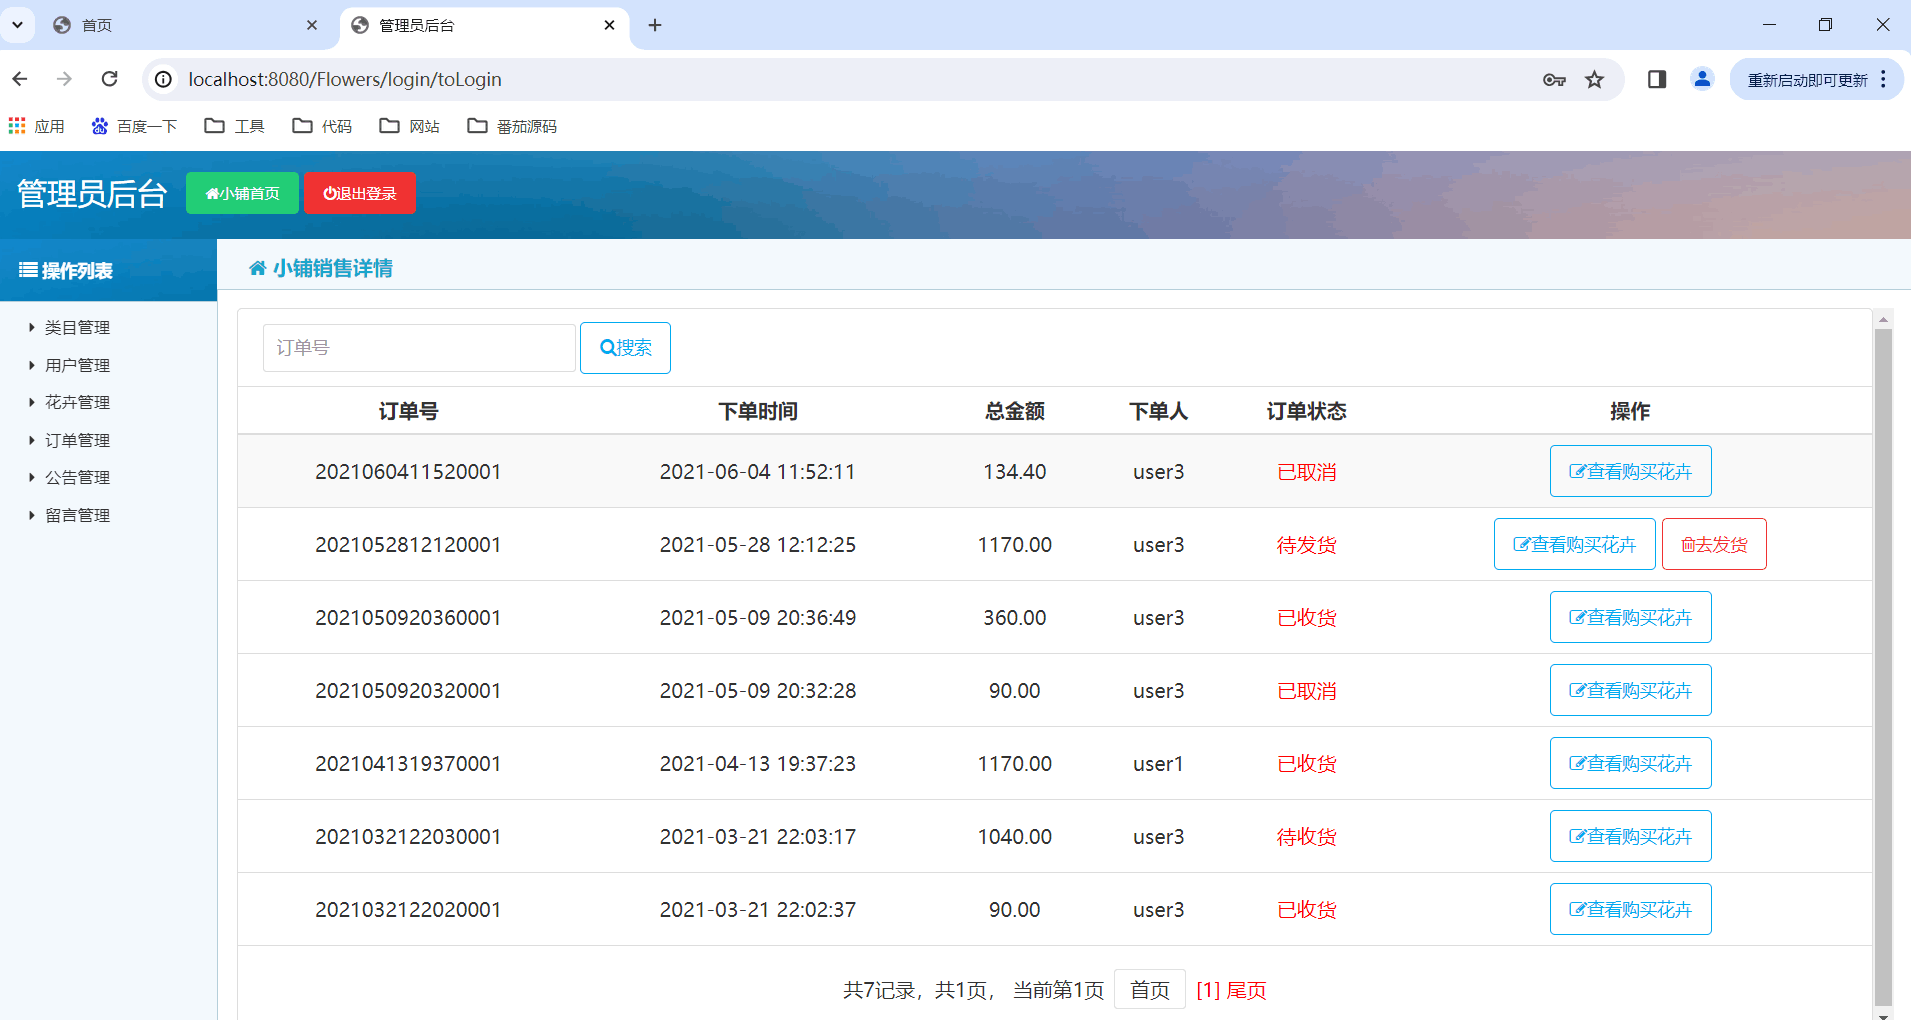Click 退出登录 to log out
The width and height of the screenshot is (1911, 1020).
(360, 193)
